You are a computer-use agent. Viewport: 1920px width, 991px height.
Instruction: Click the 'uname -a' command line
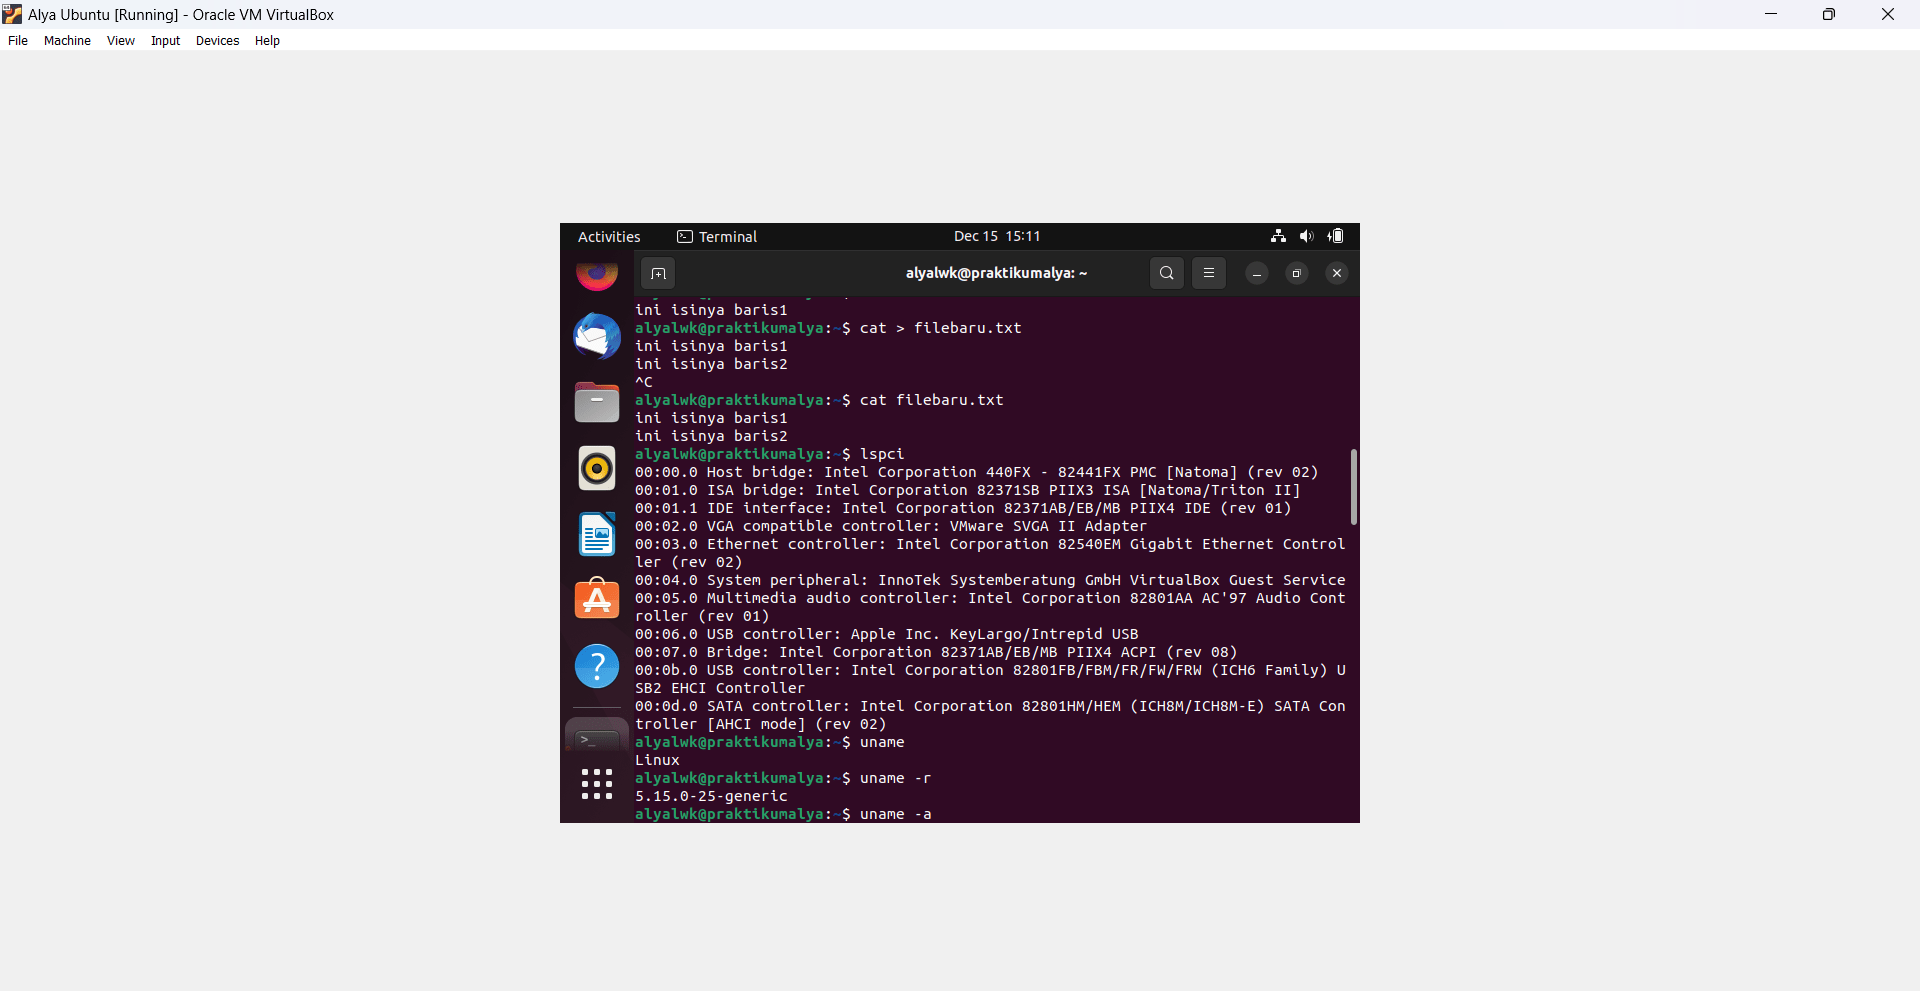pos(783,814)
